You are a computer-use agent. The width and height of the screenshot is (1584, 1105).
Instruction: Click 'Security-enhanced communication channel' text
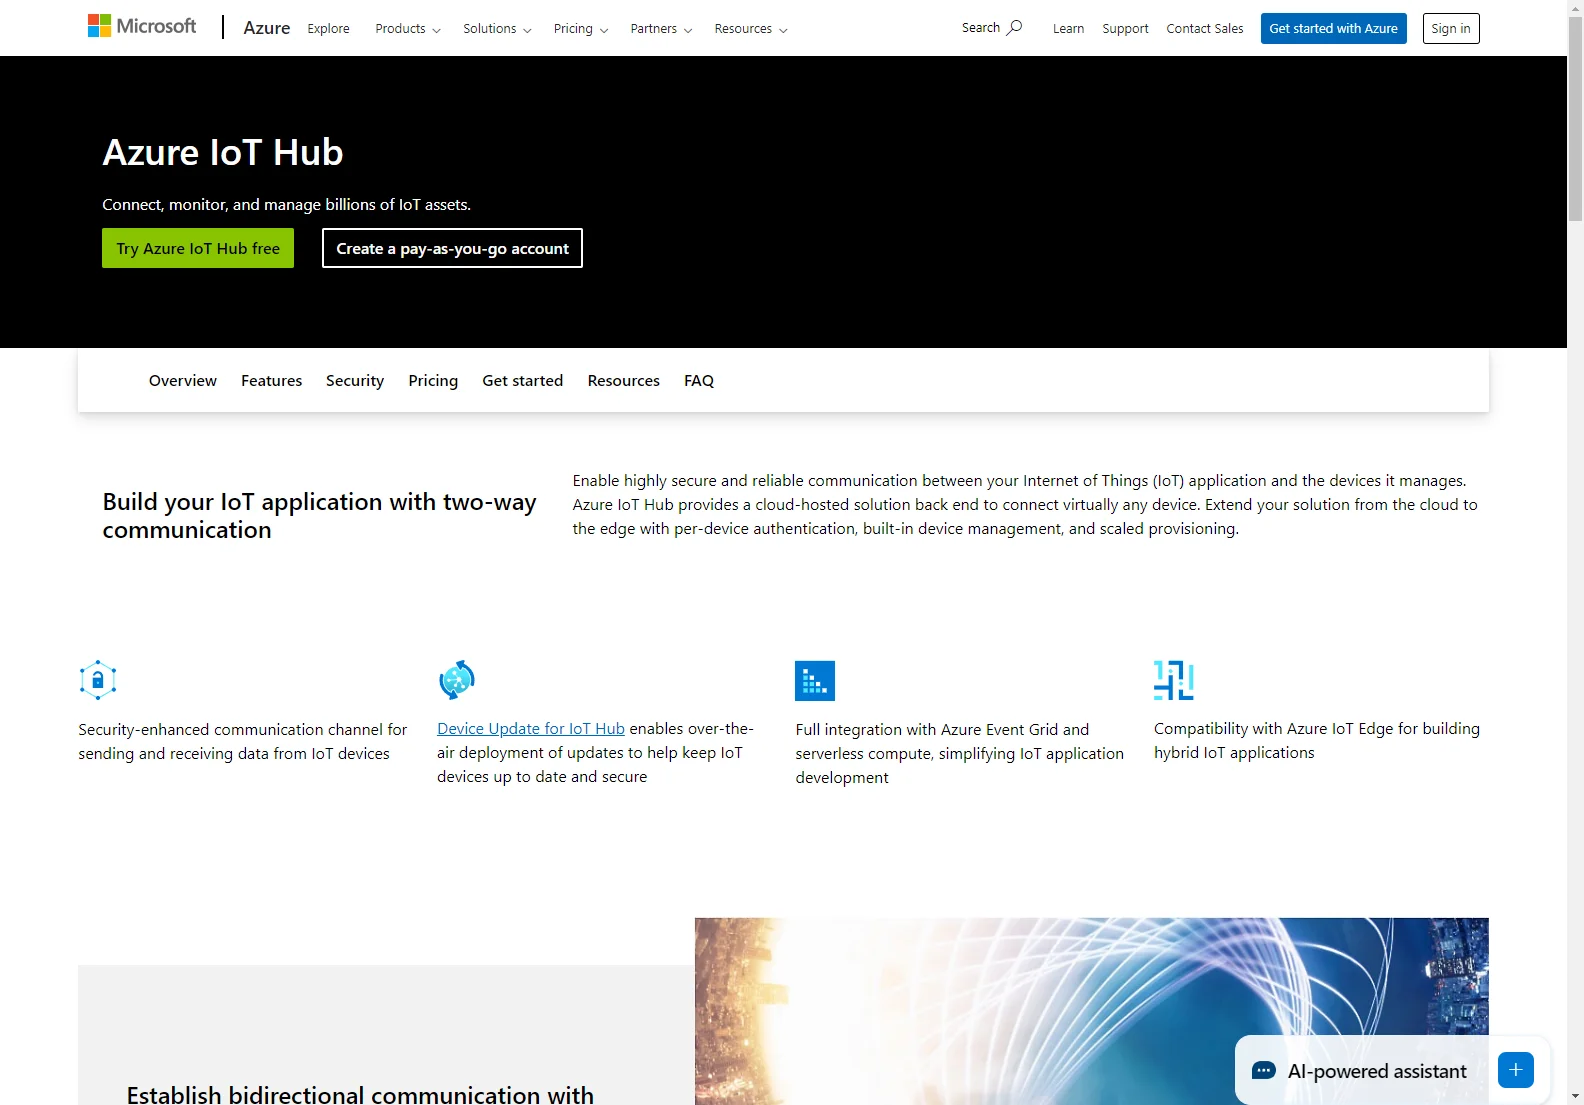(243, 742)
